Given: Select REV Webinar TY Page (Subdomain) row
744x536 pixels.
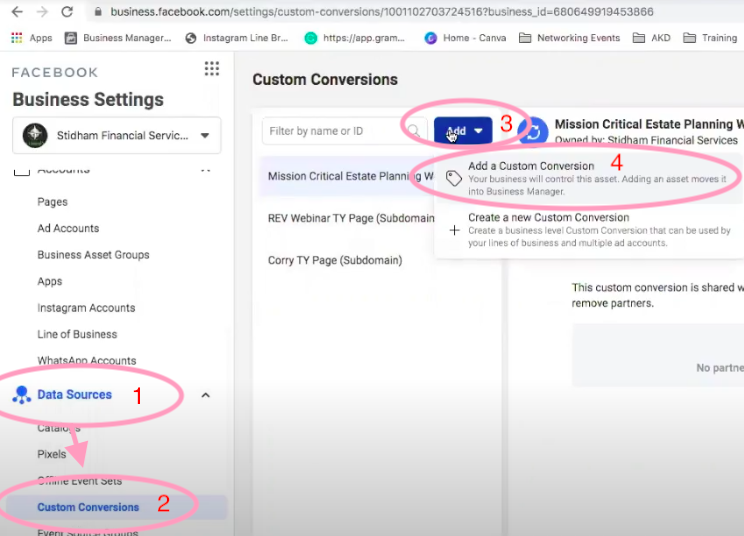Looking at the screenshot, I should pos(350,218).
